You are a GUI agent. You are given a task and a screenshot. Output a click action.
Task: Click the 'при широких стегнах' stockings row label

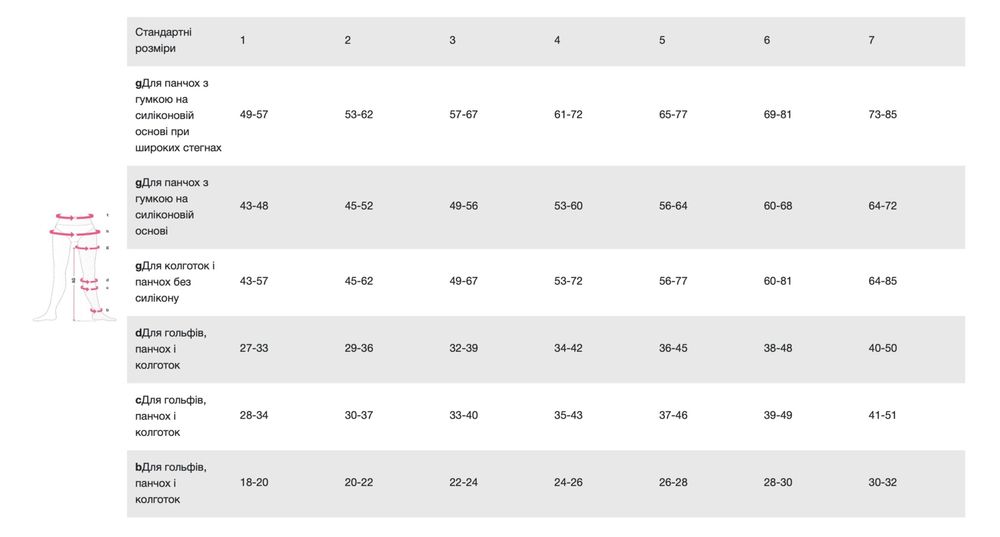[x=178, y=115]
